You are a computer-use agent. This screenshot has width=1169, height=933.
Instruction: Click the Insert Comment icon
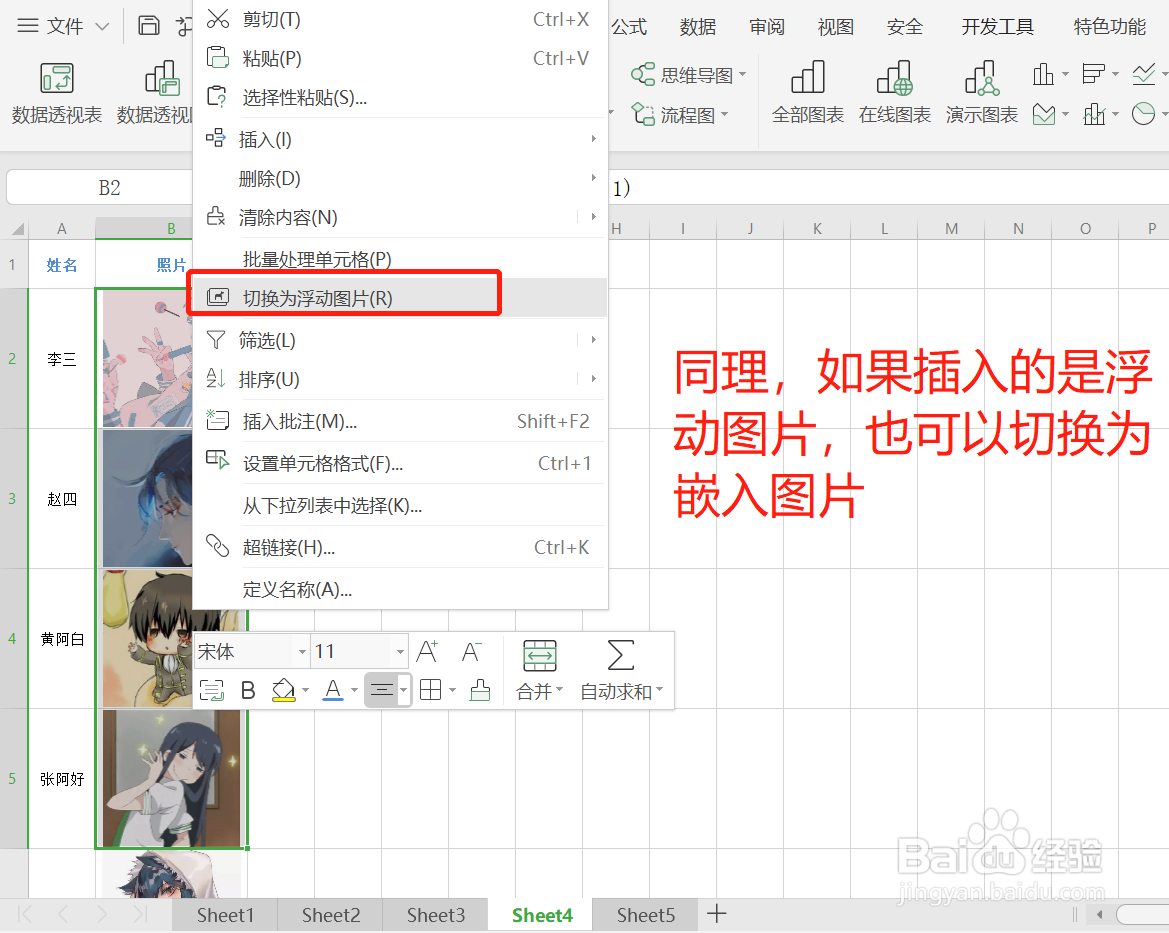coord(217,421)
